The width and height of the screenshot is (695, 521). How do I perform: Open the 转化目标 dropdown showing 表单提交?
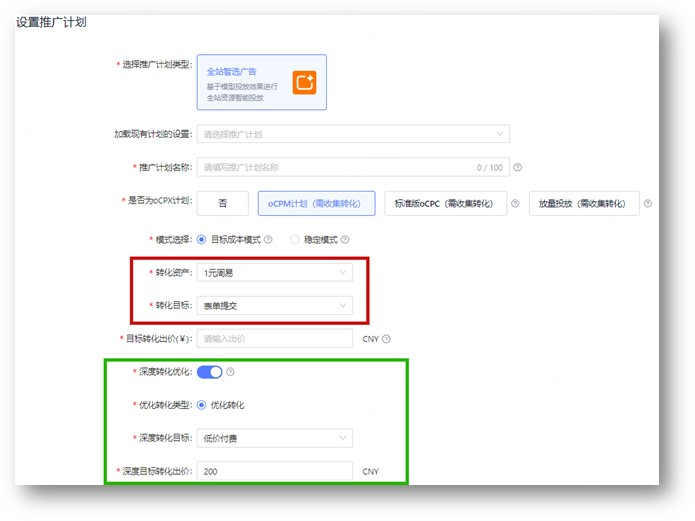[x=275, y=306]
